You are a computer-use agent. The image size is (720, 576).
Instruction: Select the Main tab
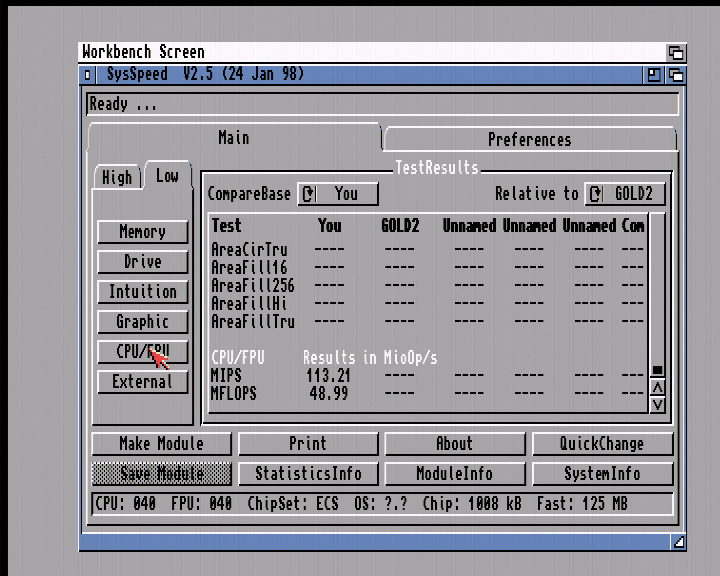(x=234, y=137)
